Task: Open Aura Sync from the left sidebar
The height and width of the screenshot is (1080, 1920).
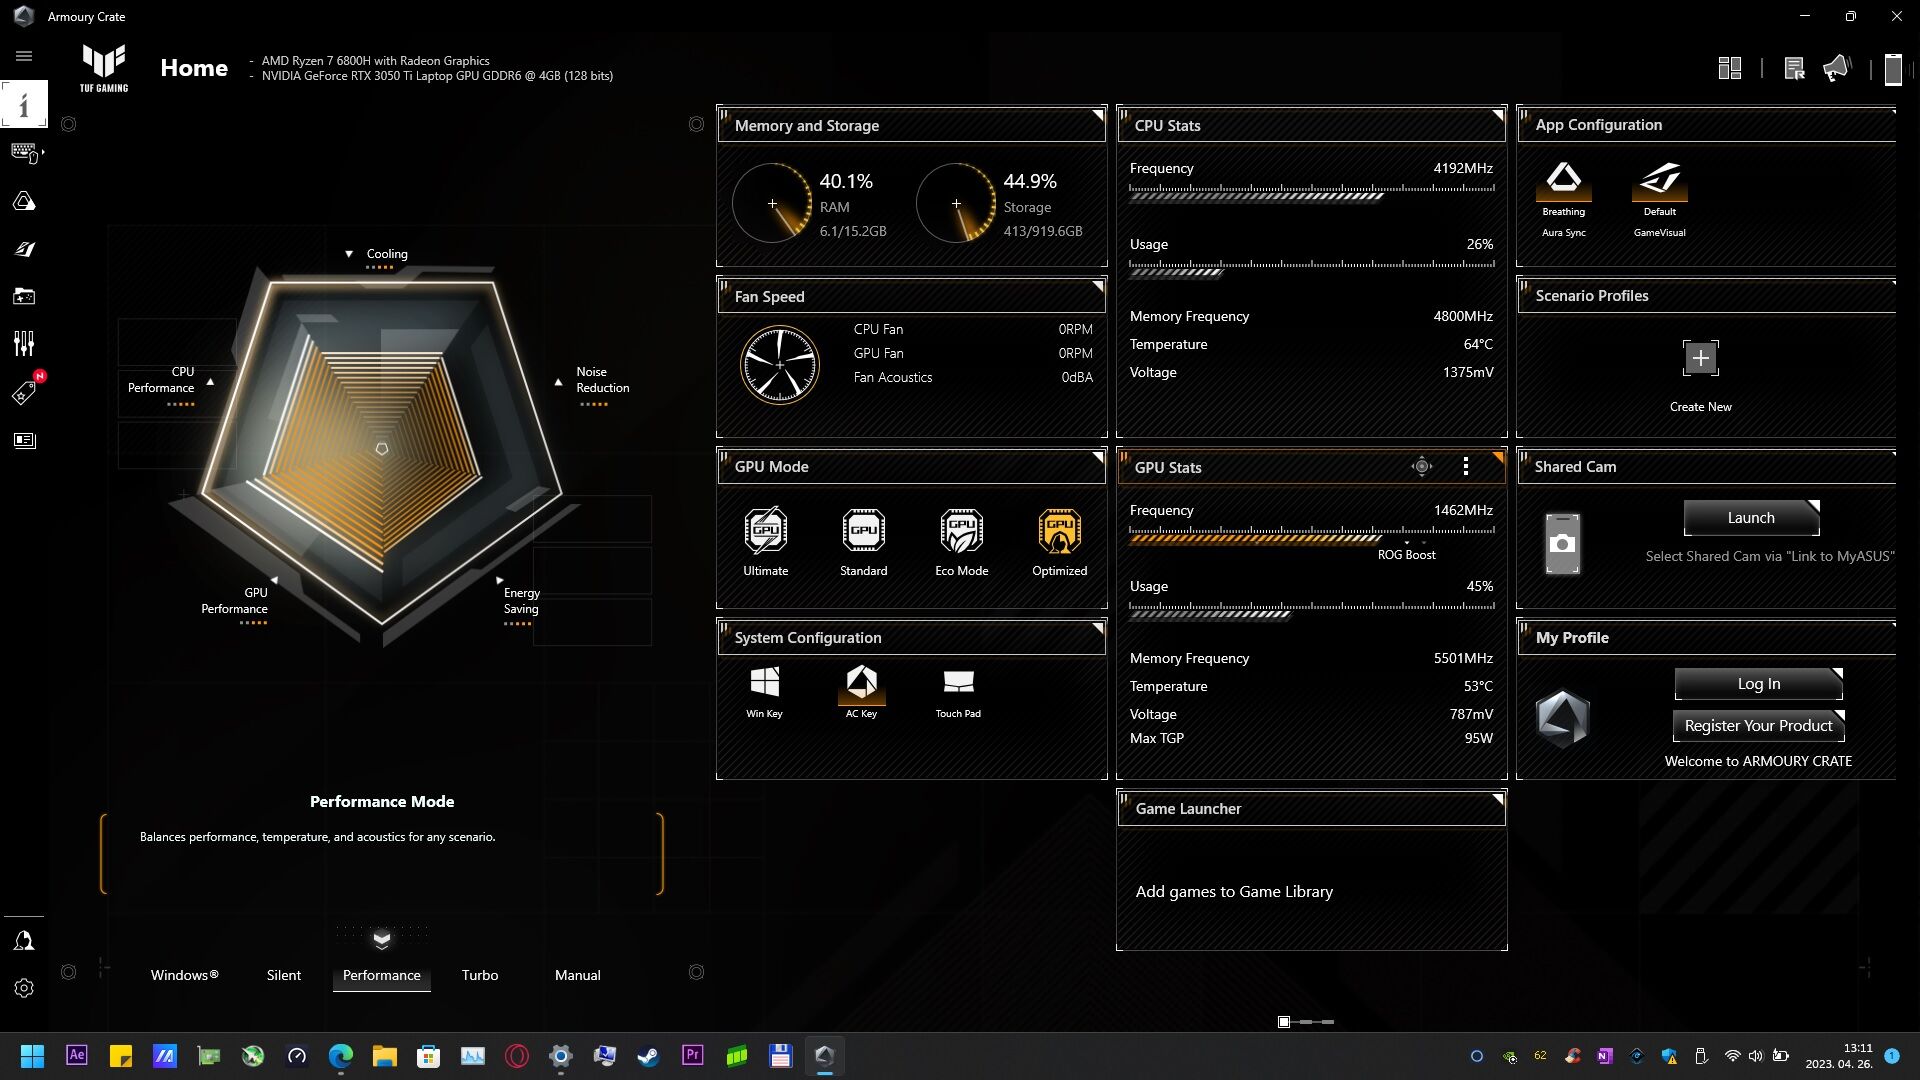Action: (x=24, y=201)
